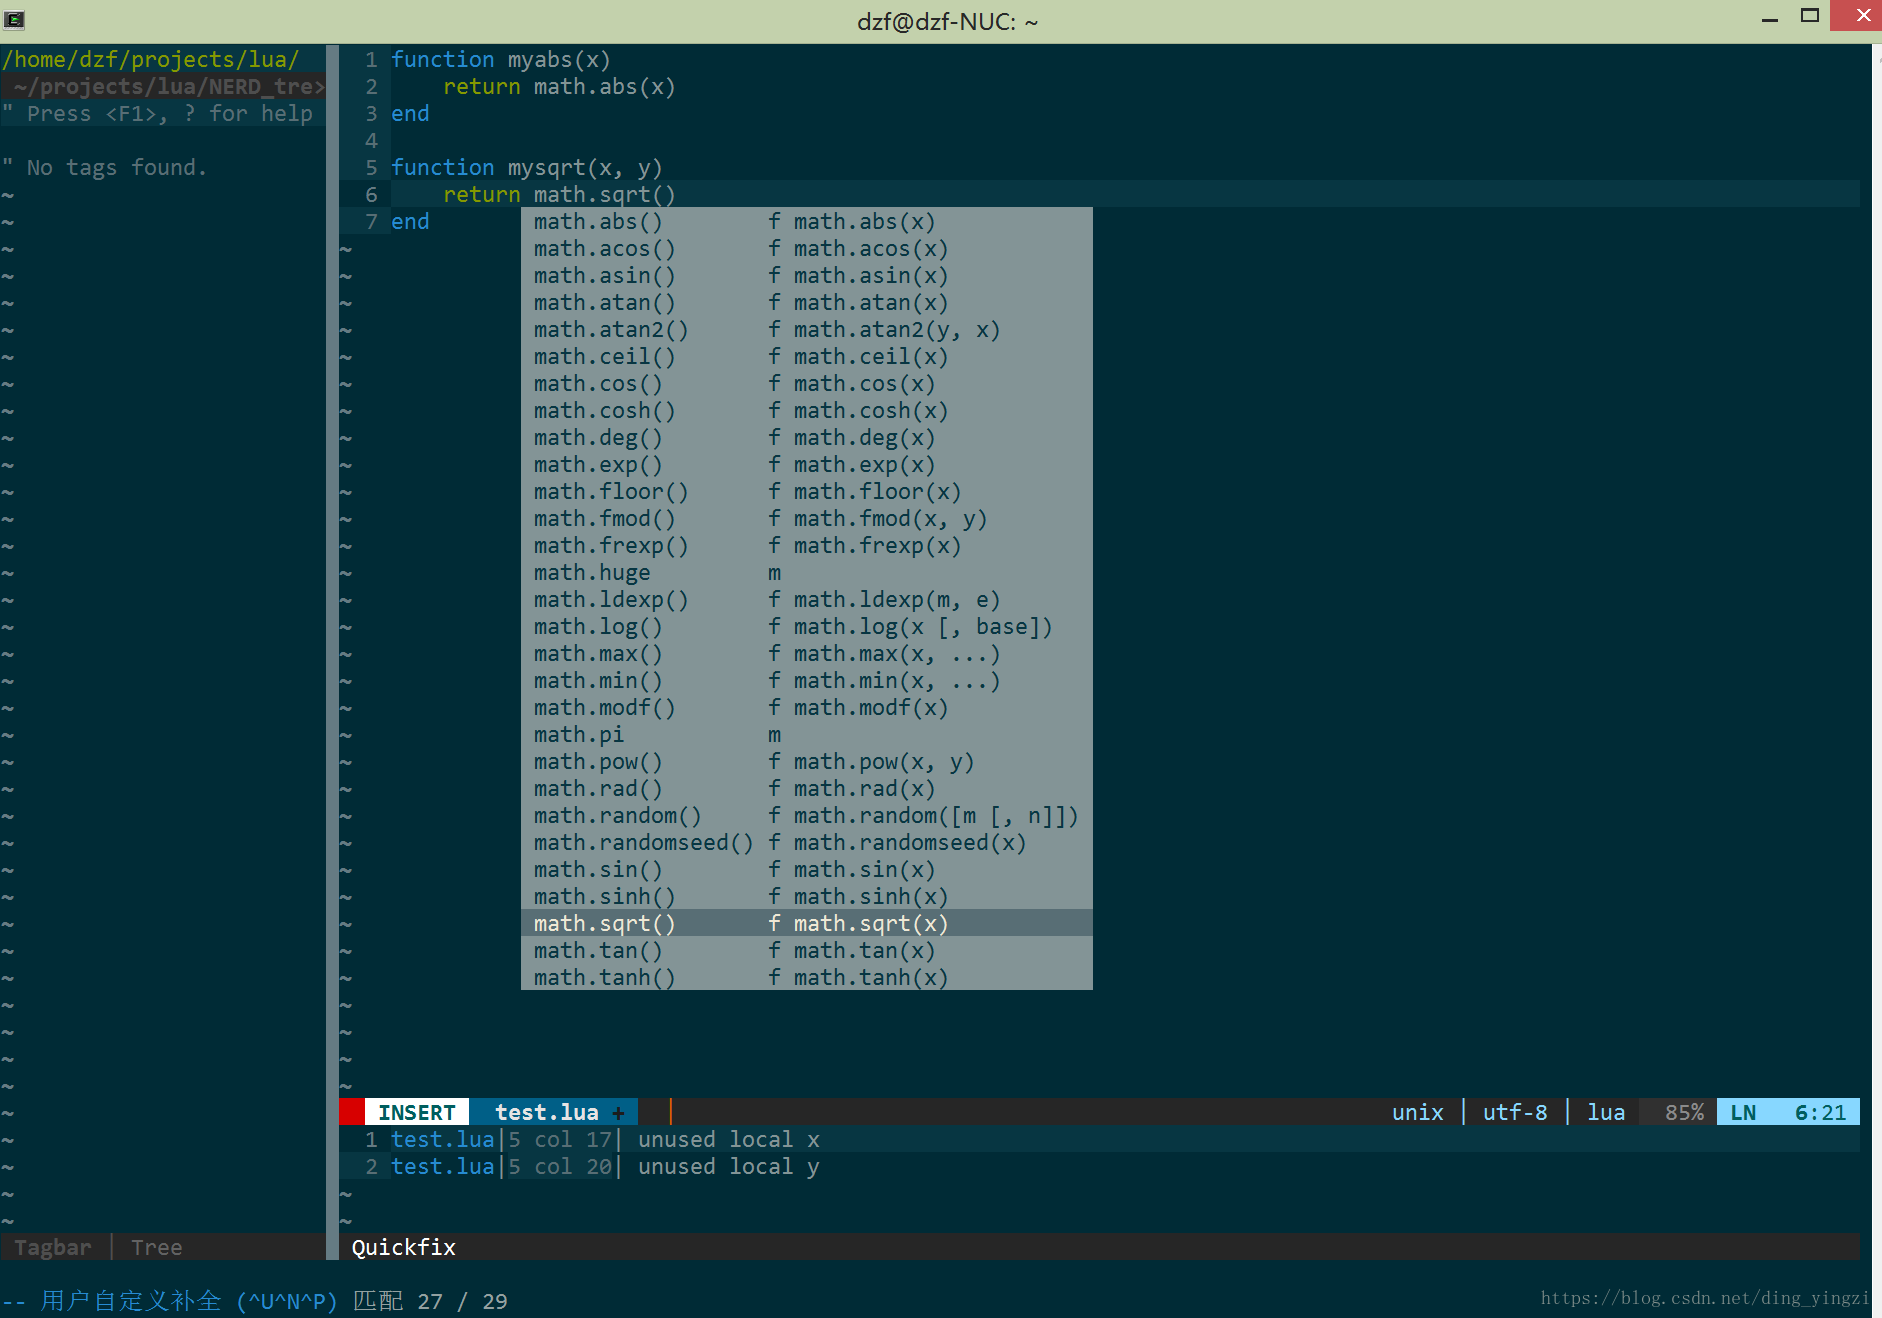
Task: Select math.abs() completion entry
Action: tap(807, 222)
